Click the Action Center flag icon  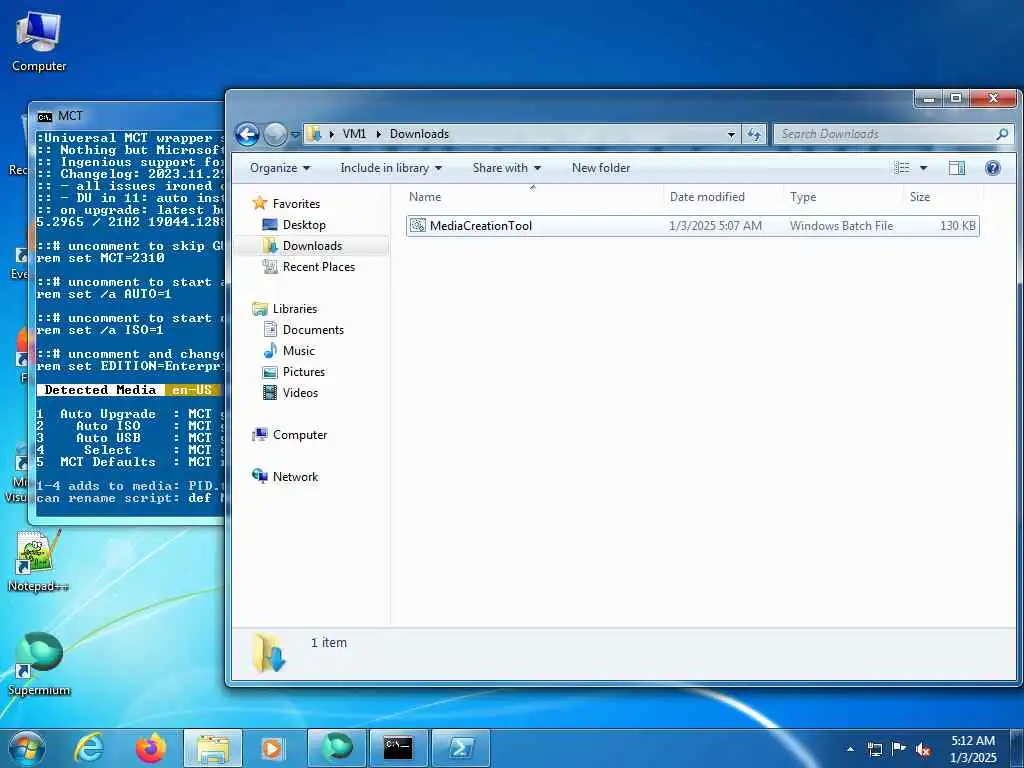click(899, 749)
